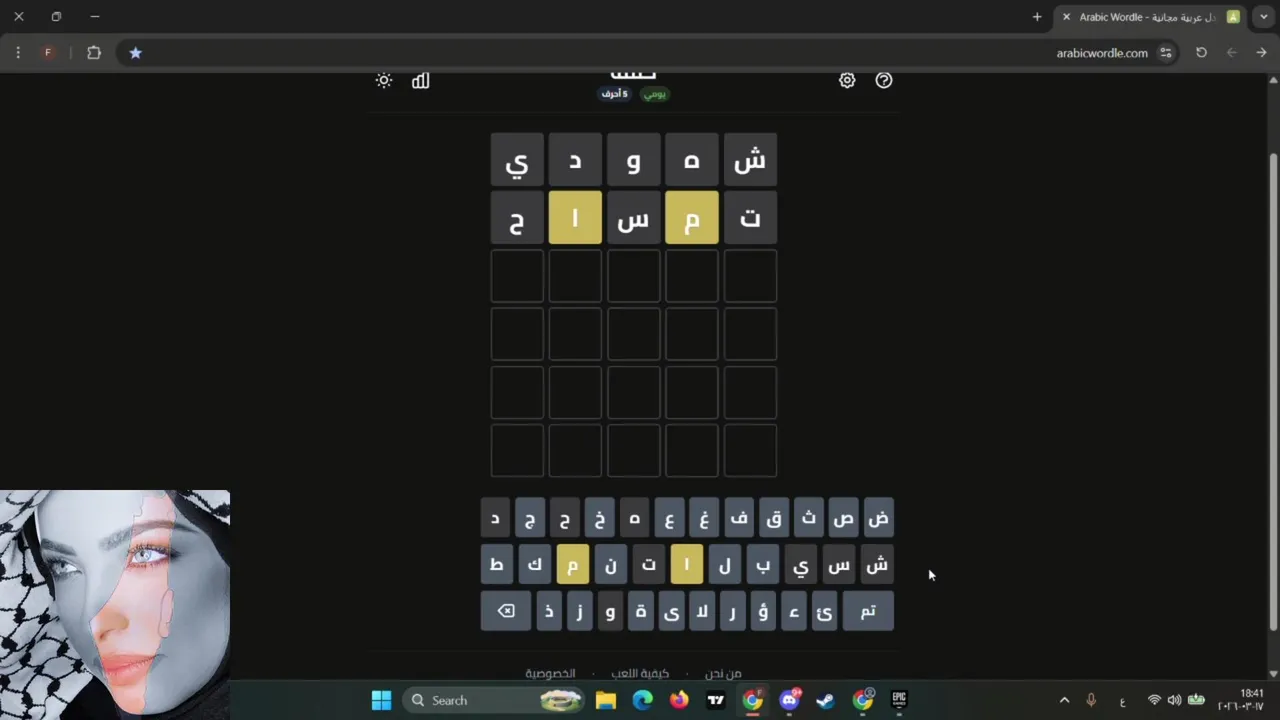Open the browser three-dot menu
The image size is (1280, 720).
(18, 53)
